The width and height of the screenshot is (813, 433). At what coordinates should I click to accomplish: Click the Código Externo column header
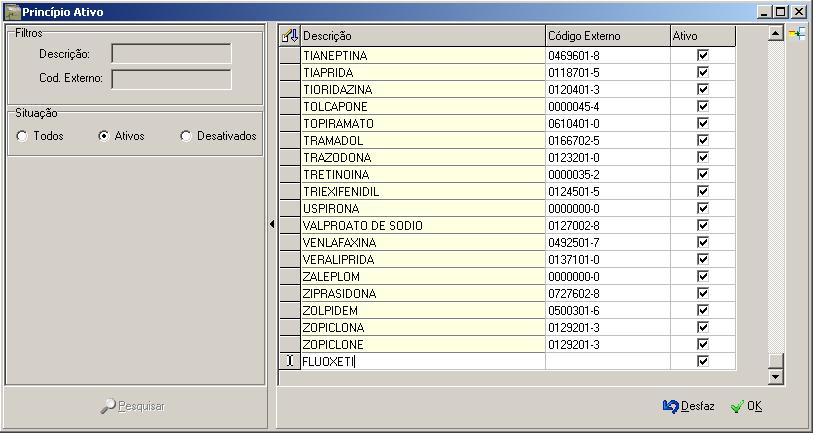click(608, 36)
